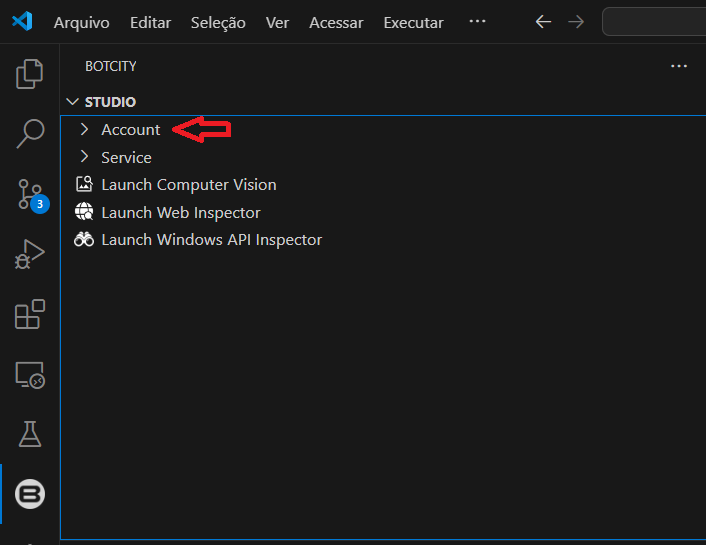Open the Run and Debug view

(30, 254)
